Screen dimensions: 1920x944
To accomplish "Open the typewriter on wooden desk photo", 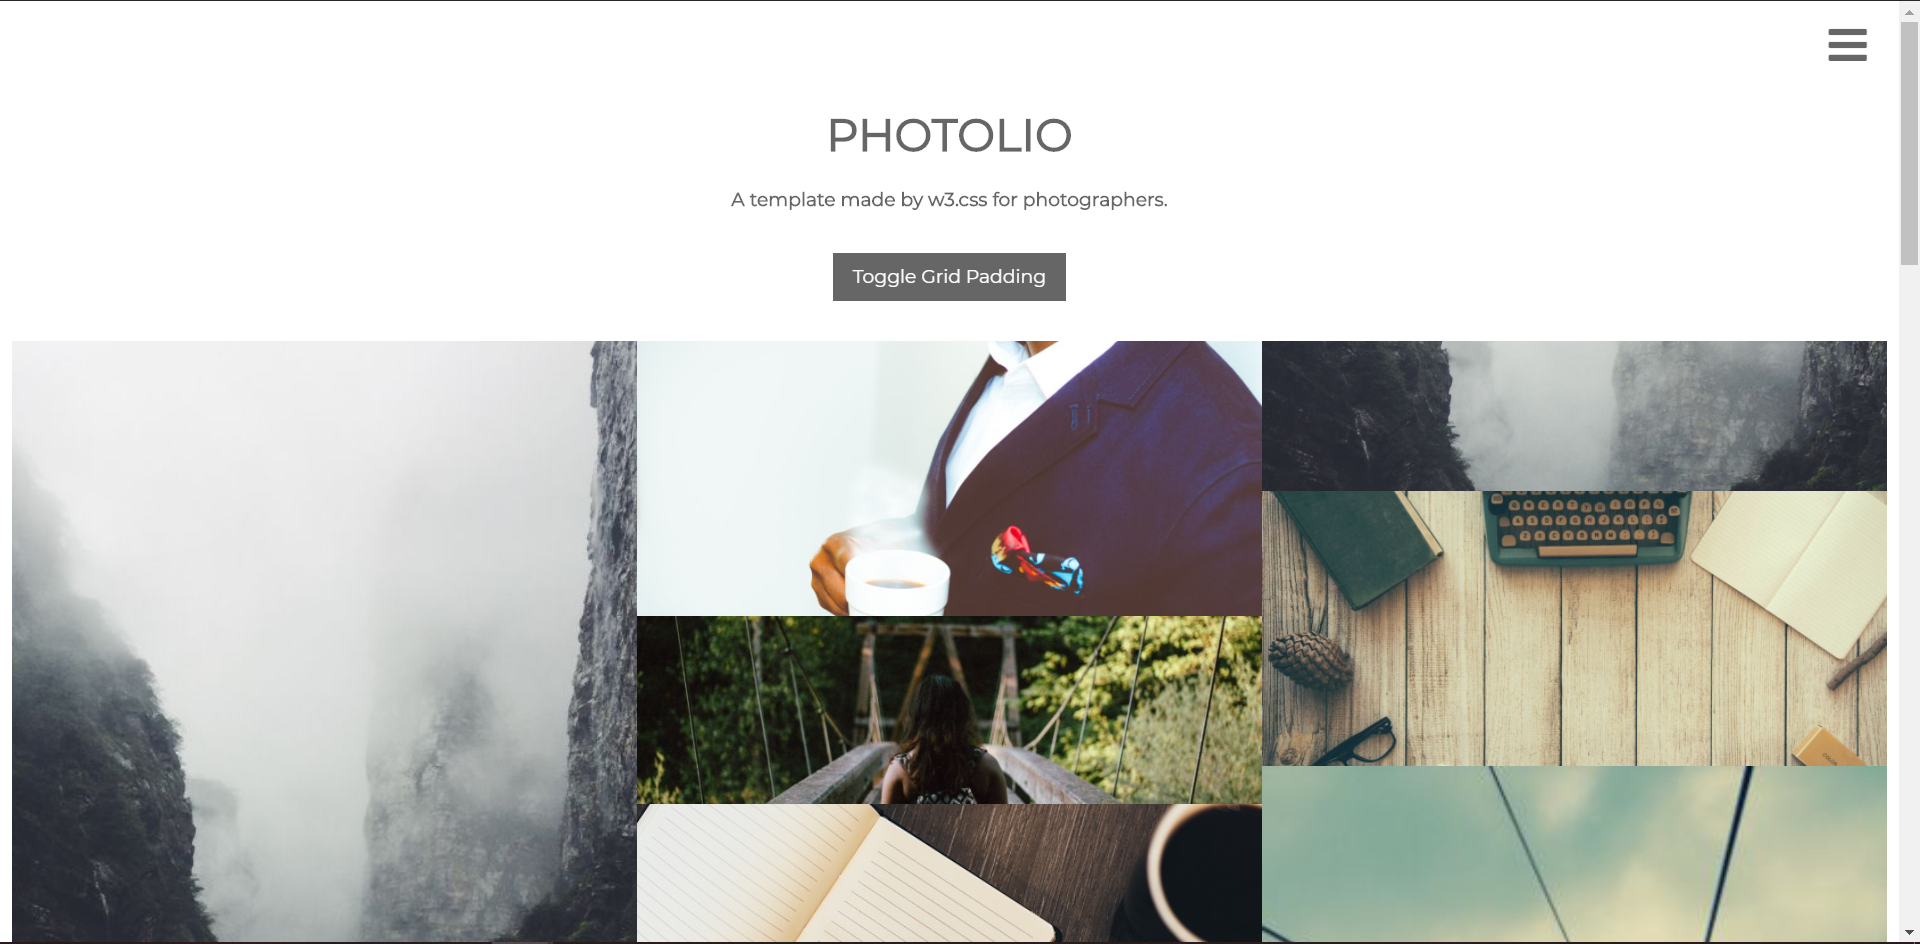I will tap(1574, 628).
